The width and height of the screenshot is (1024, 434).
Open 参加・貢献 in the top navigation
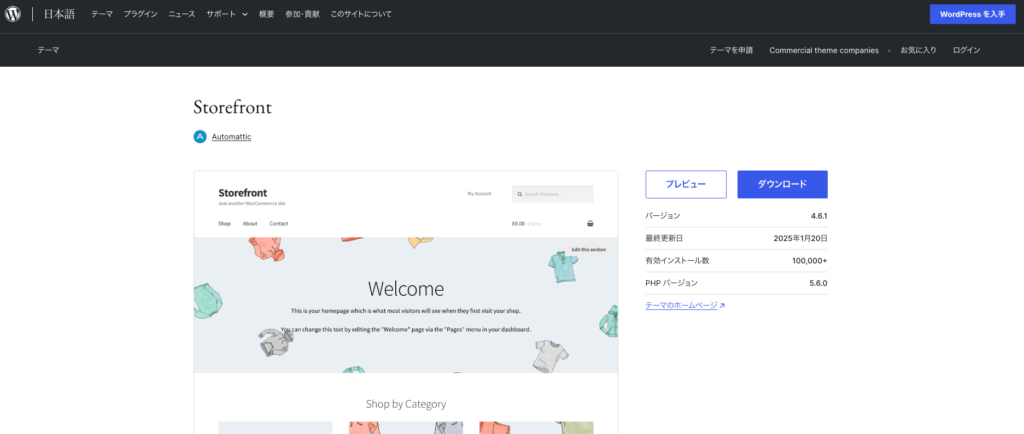point(302,14)
